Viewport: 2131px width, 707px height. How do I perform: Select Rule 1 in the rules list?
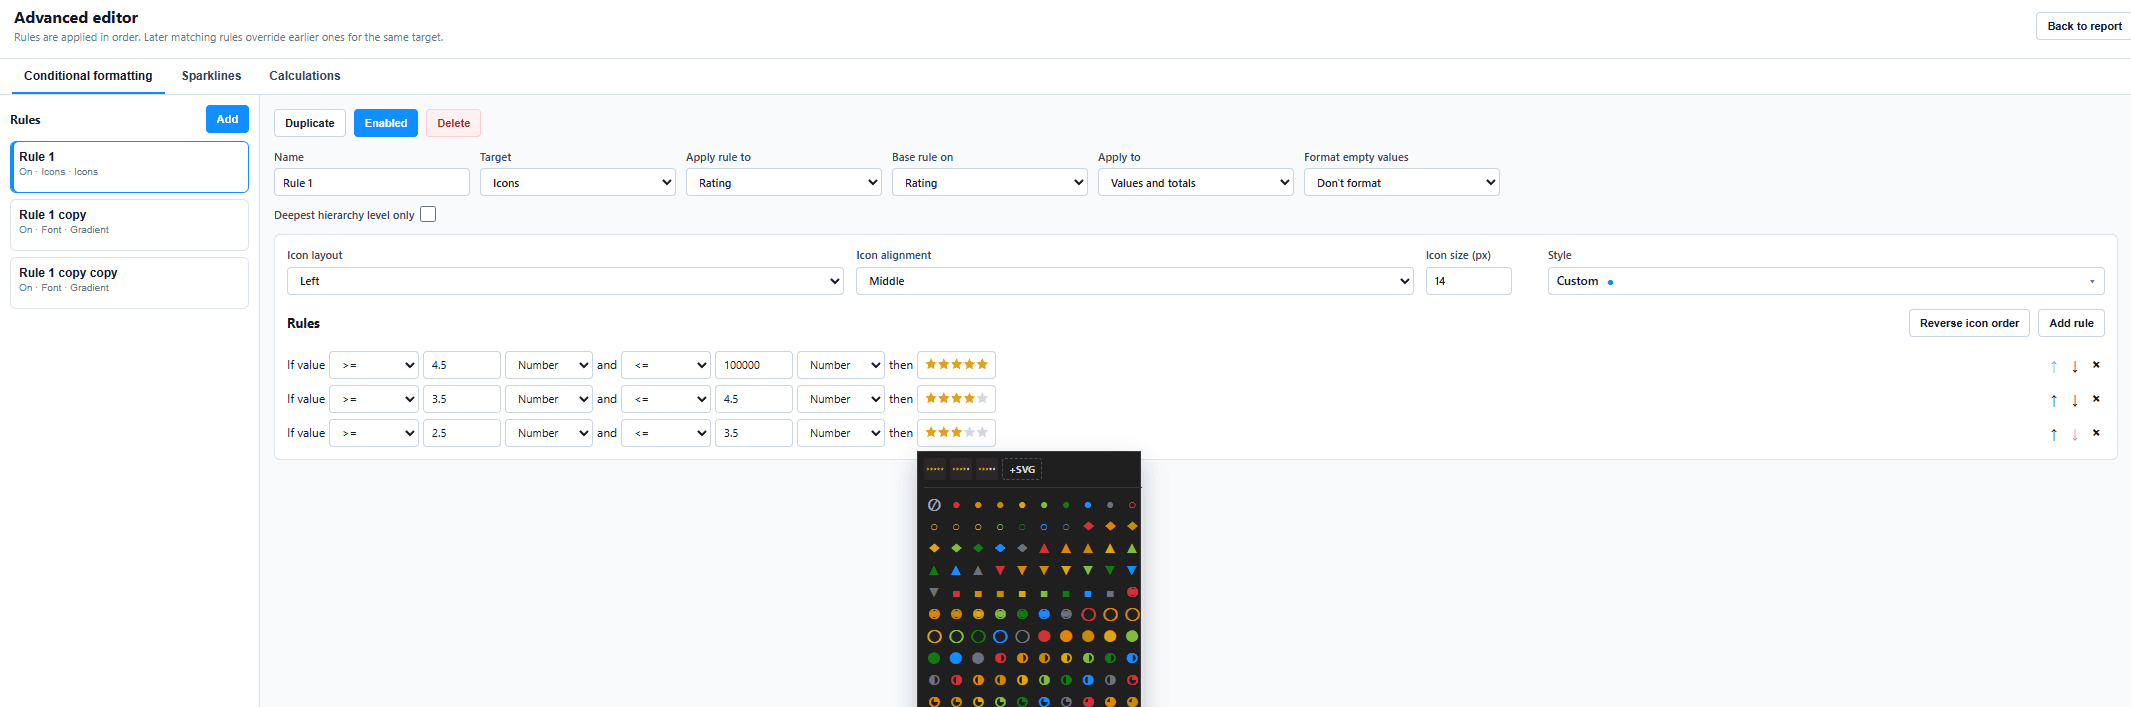point(129,166)
